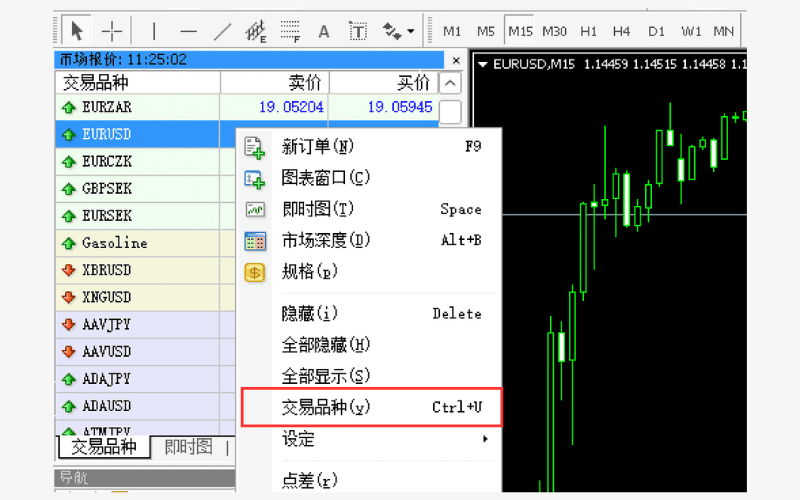
Task: Select the ADAJPY symbol row
Action: coord(145,379)
